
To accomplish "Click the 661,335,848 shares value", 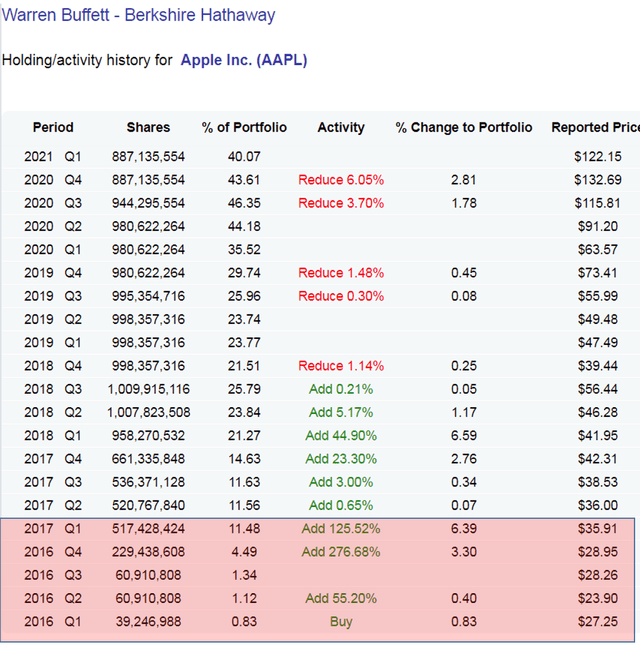I will (x=148, y=459).
